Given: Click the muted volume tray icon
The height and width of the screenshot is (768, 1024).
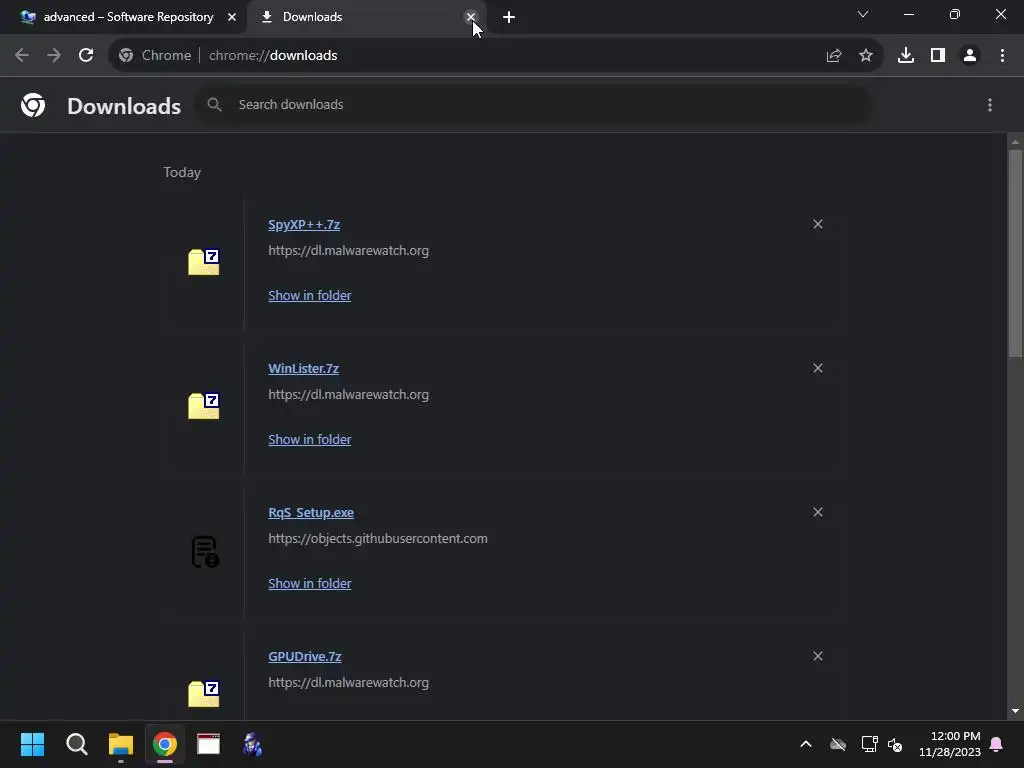Looking at the screenshot, I should 895,744.
